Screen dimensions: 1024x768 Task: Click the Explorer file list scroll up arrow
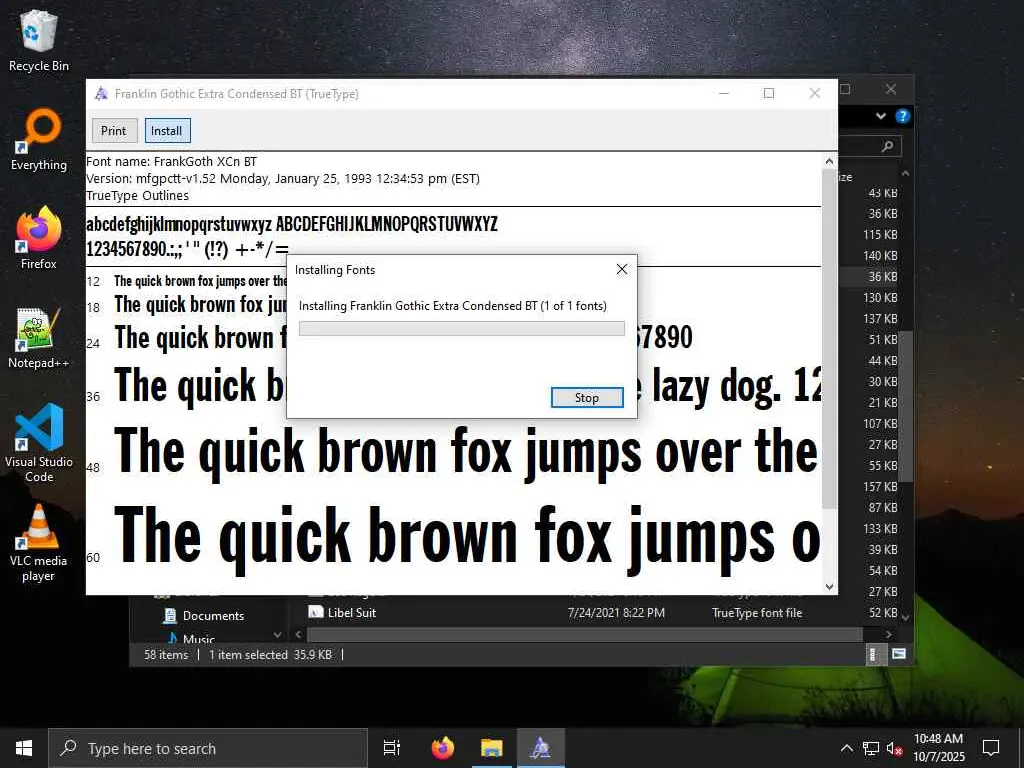point(905,173)
